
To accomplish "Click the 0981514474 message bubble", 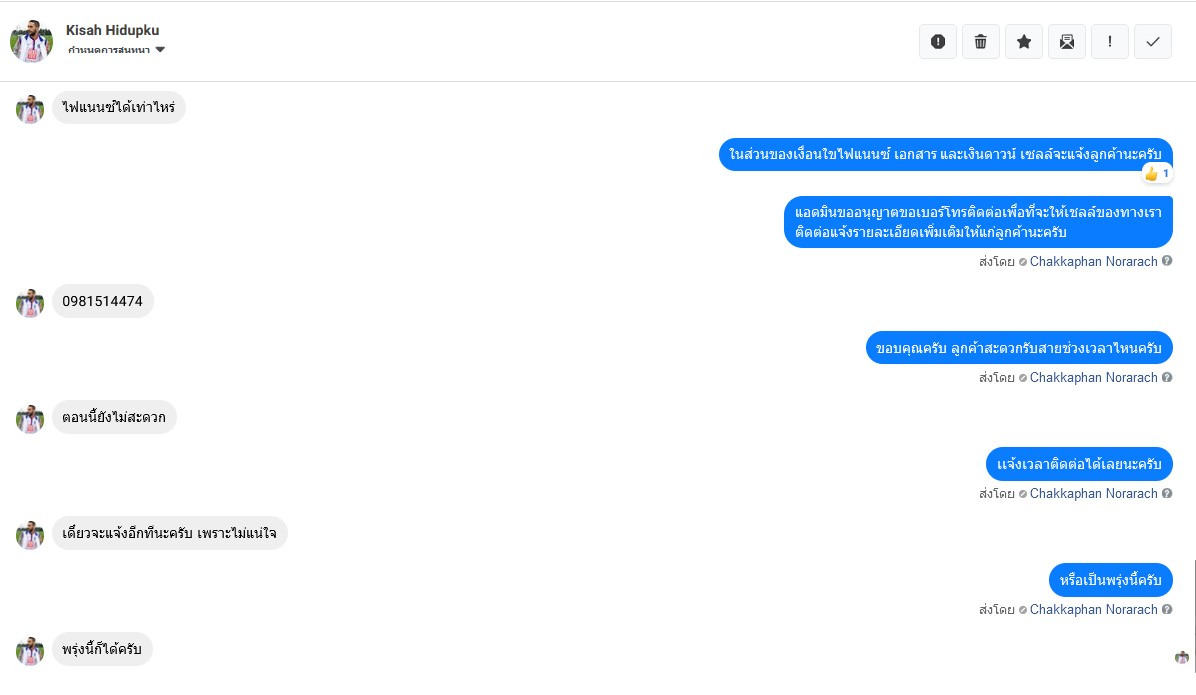I will pyautogui.click(x=103, y=301).
